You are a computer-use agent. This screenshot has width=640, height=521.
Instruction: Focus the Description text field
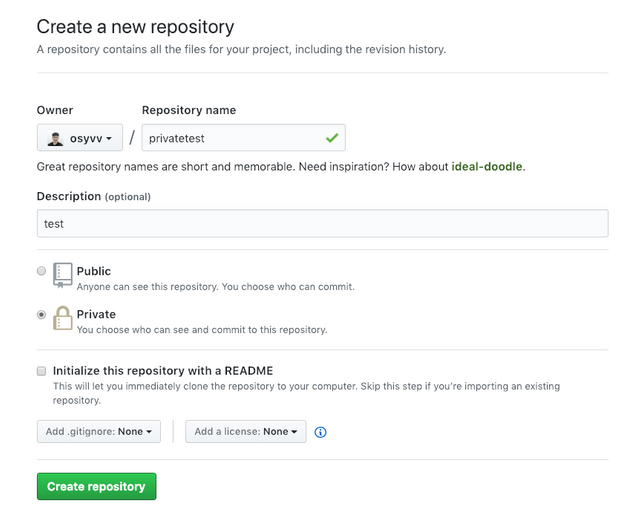(x=322, y=223)
